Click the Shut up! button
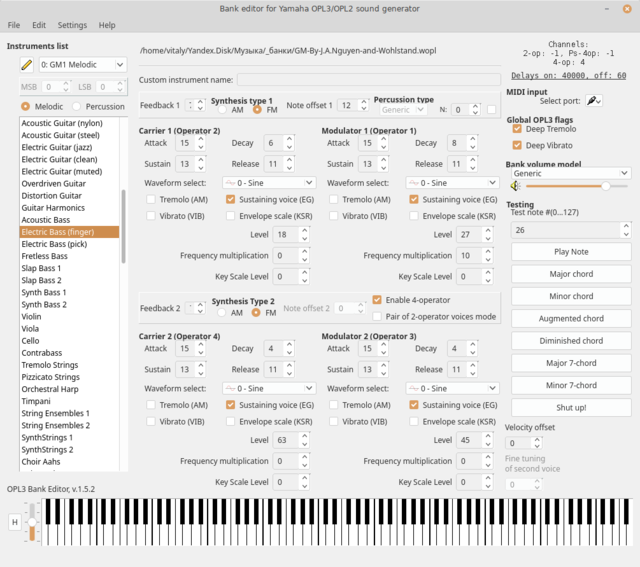The image size is (640, 567). [x=571, y=408]
